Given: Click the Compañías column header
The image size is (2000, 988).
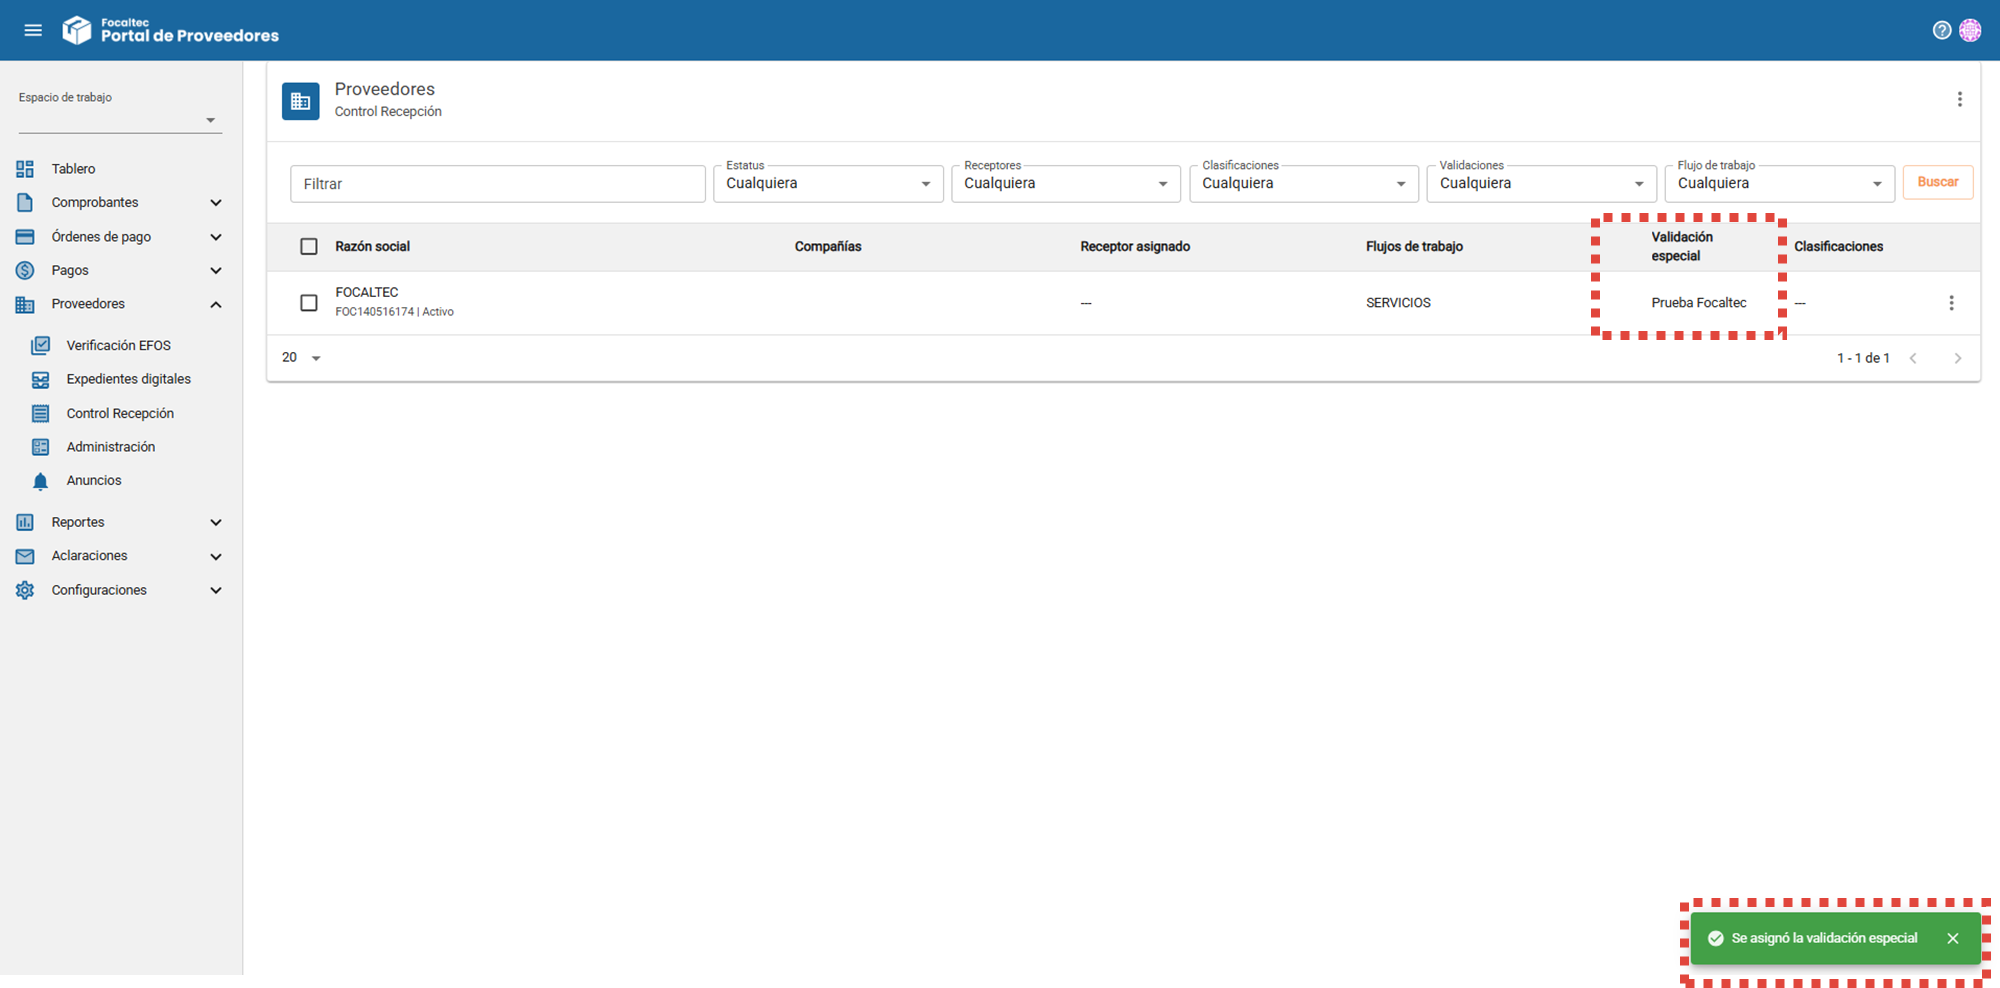Looking at the screenshot, I should (x=828, y=246).
